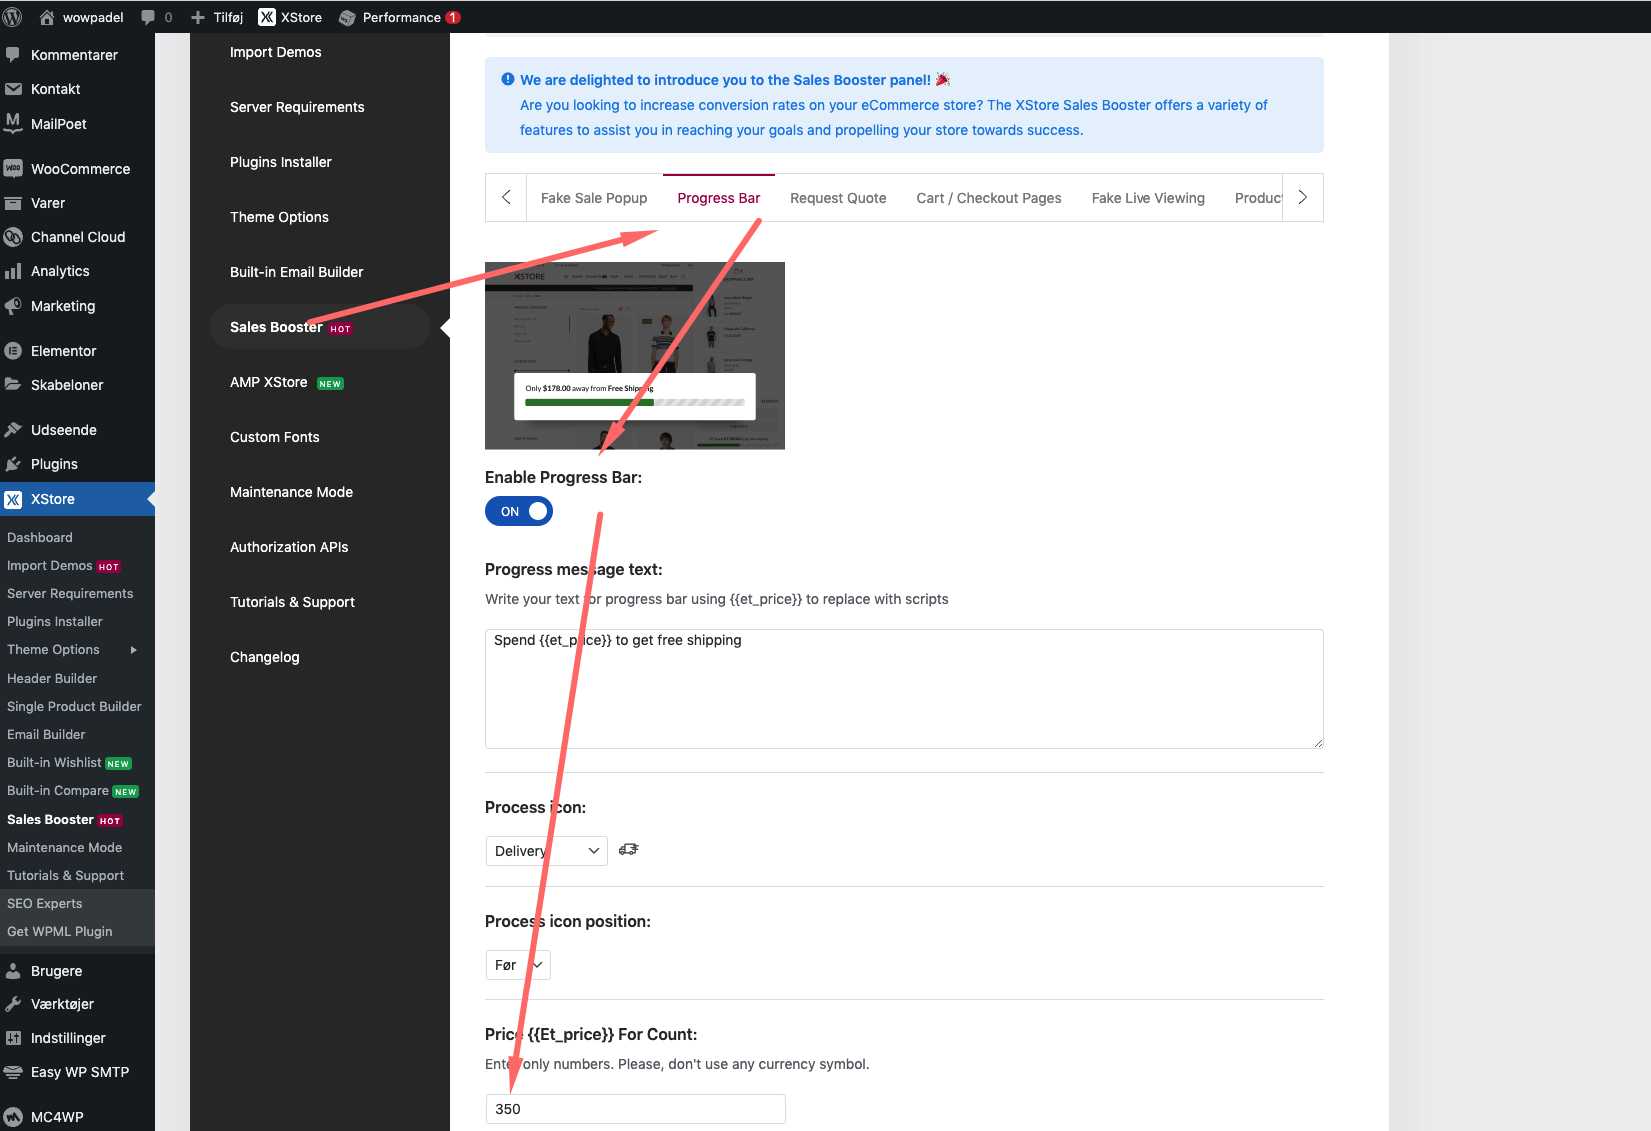The image size is (1651, 1131).
Task: Open the Built-in Email Builder page
Action: [x=297, y=272]
